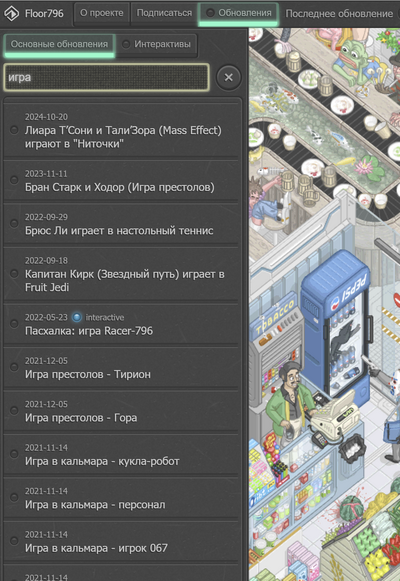Open the Подписаться tab

[164, 13]
